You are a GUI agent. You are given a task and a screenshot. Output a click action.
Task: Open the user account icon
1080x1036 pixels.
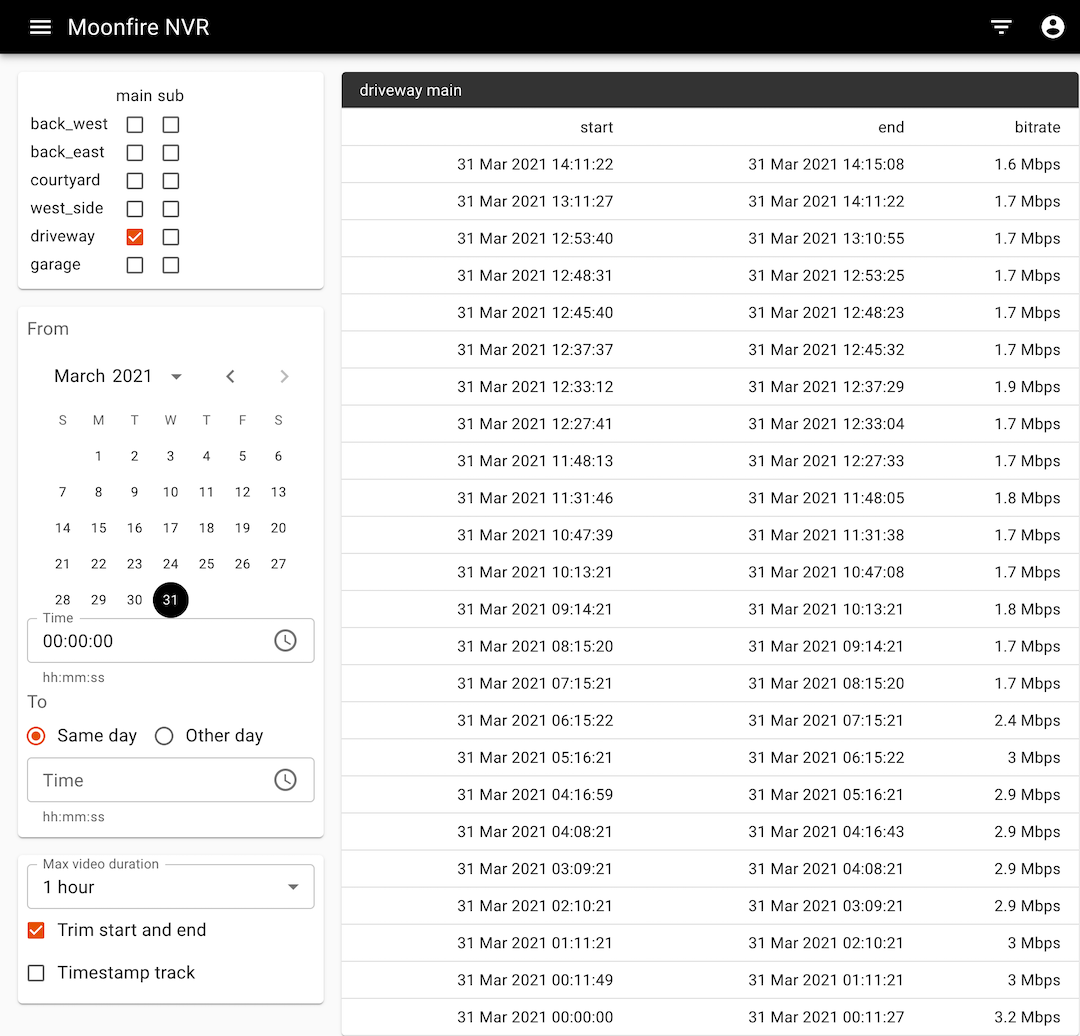pyautogui.click(x=1053, y=27)
